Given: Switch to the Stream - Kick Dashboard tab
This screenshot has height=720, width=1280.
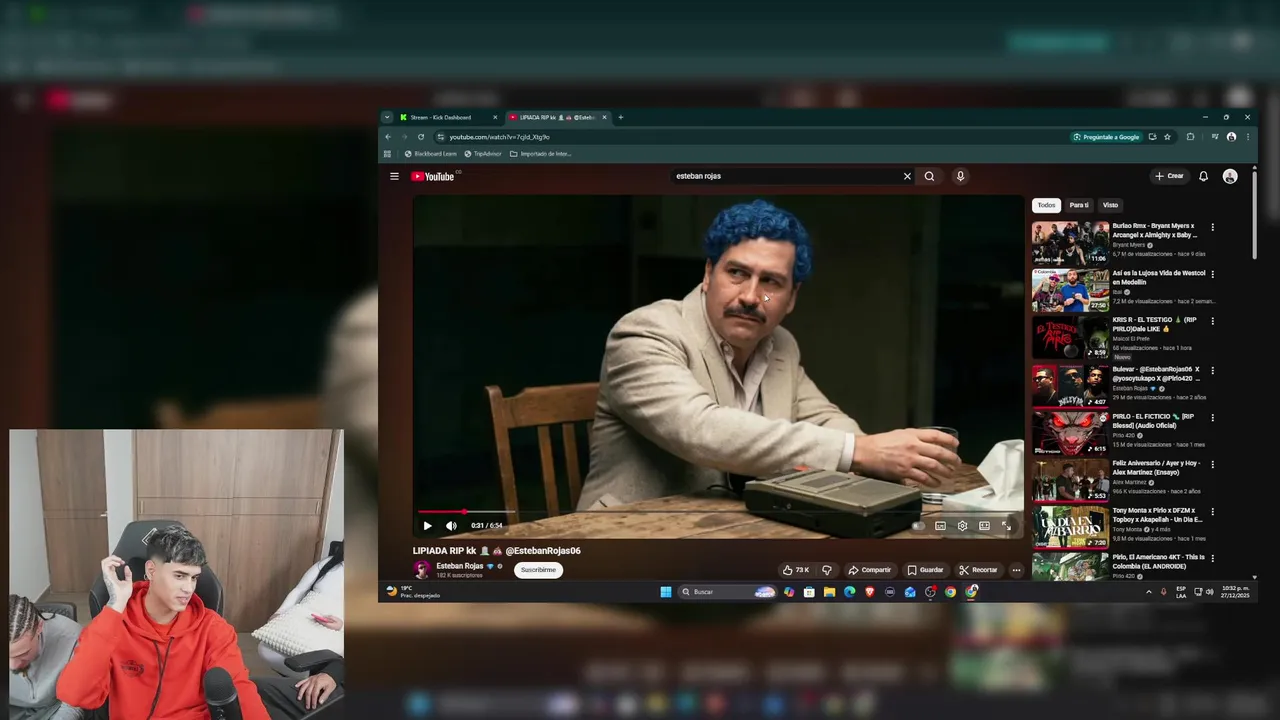Looking at the screenshot, I should [448, 117].
